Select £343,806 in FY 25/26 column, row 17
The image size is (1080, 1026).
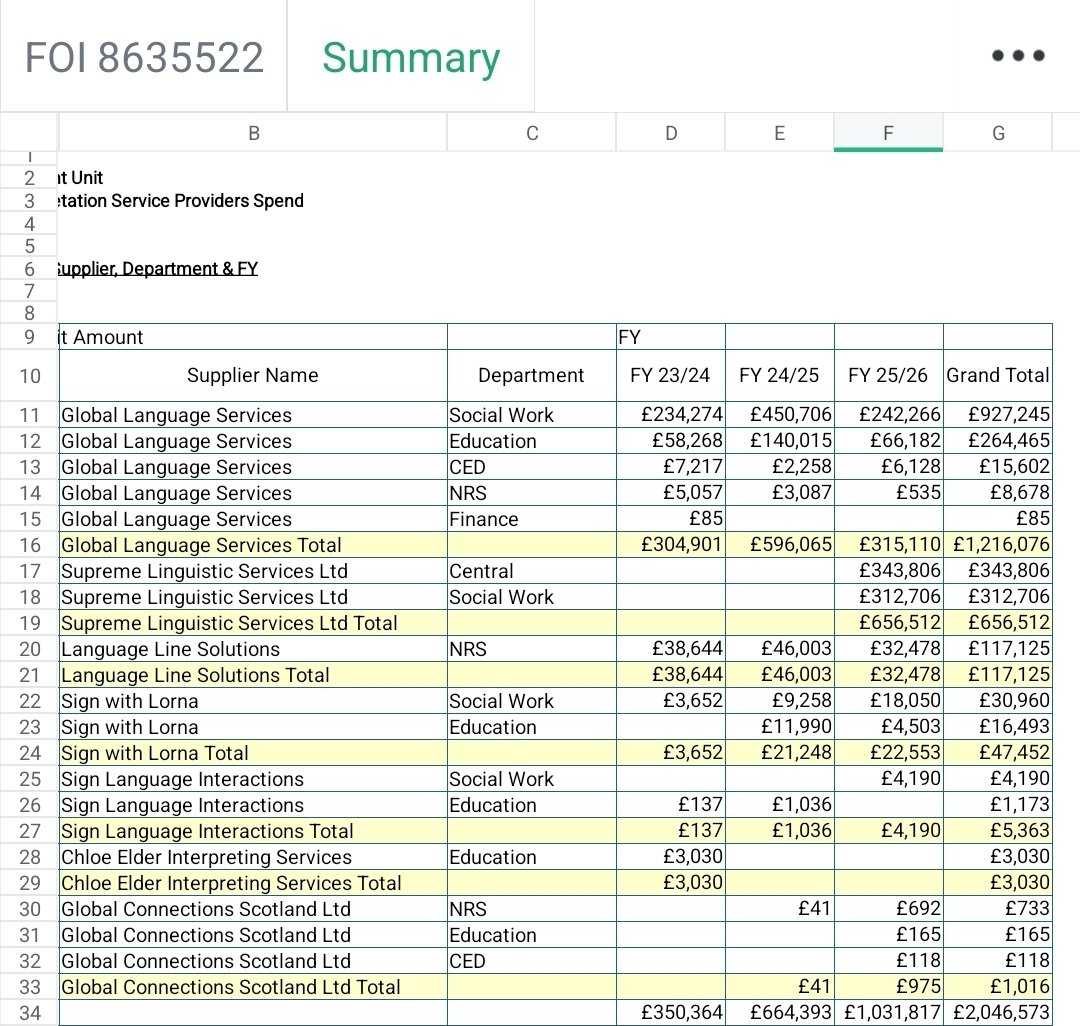tap(889, 571)
